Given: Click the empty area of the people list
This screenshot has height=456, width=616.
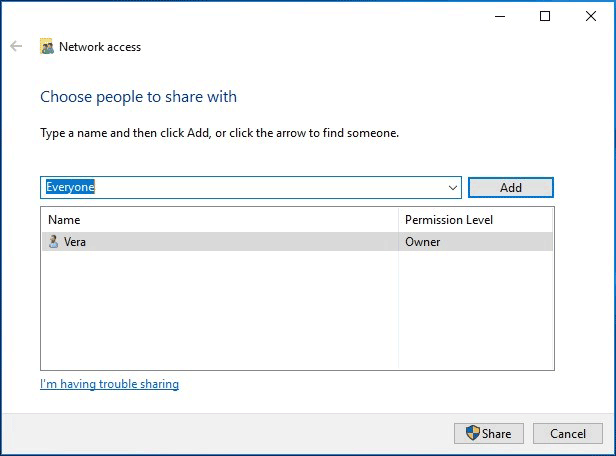Looking at the screenshot, I should [220, 310].
